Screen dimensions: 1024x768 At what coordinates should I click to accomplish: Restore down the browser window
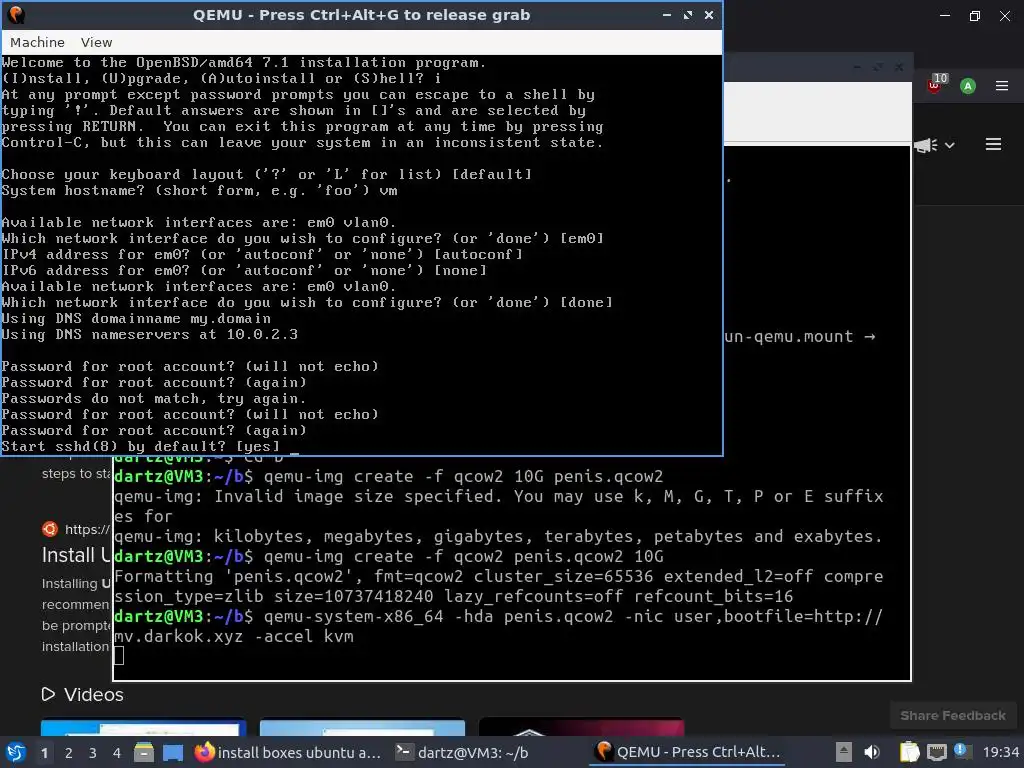pyautogui.click(x=975, y=16)
